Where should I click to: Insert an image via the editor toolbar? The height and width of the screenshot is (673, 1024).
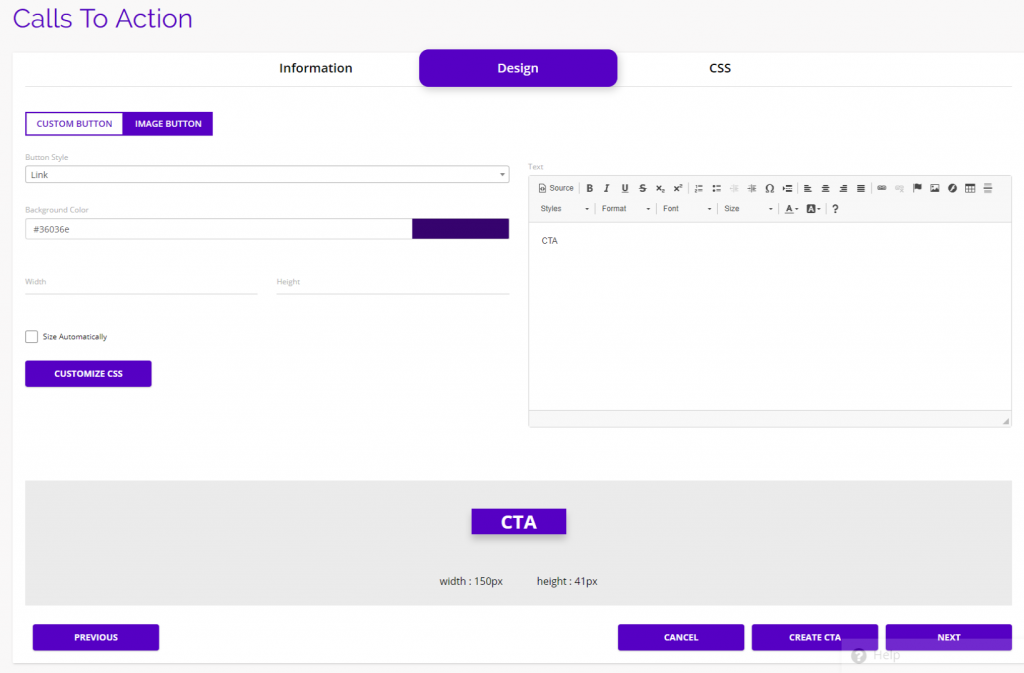(934, 188)
